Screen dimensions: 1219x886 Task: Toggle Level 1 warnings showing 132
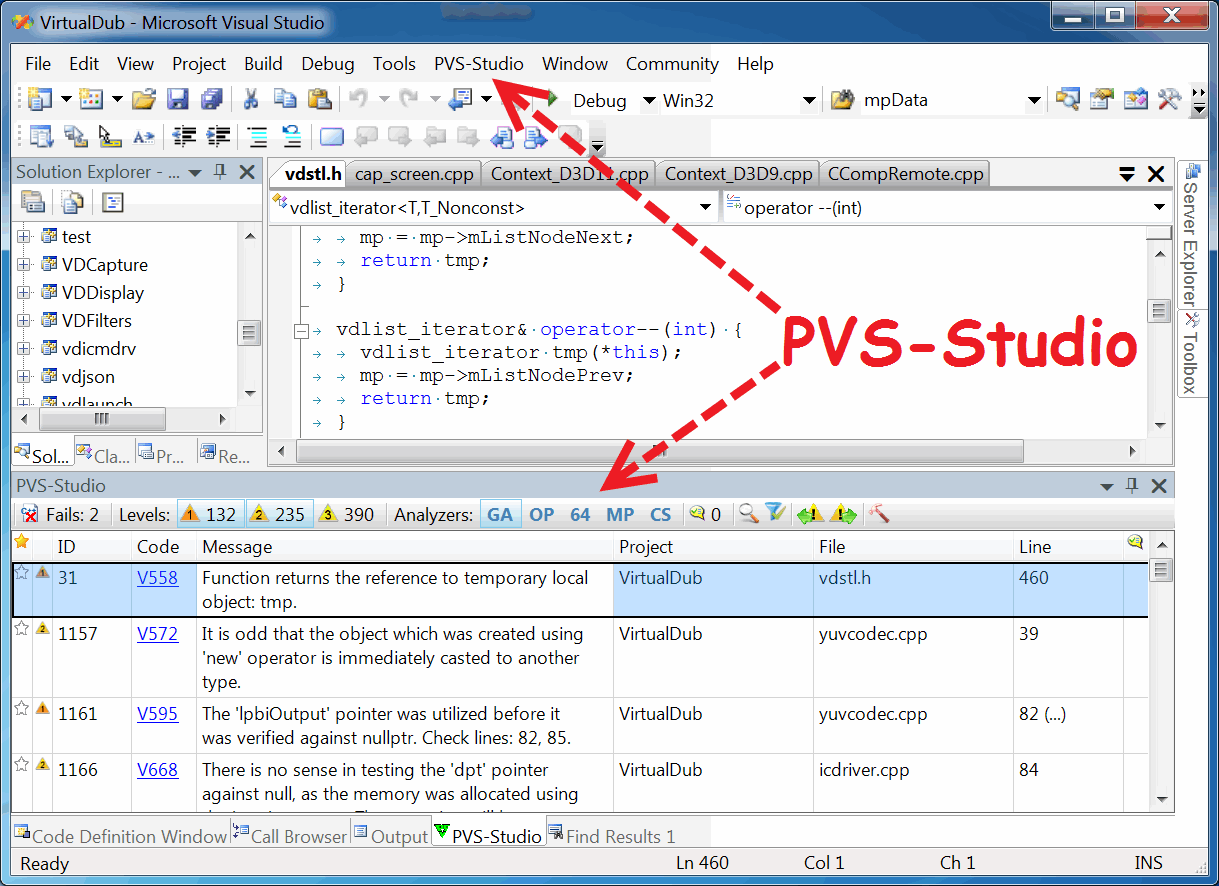click(210, 515)
